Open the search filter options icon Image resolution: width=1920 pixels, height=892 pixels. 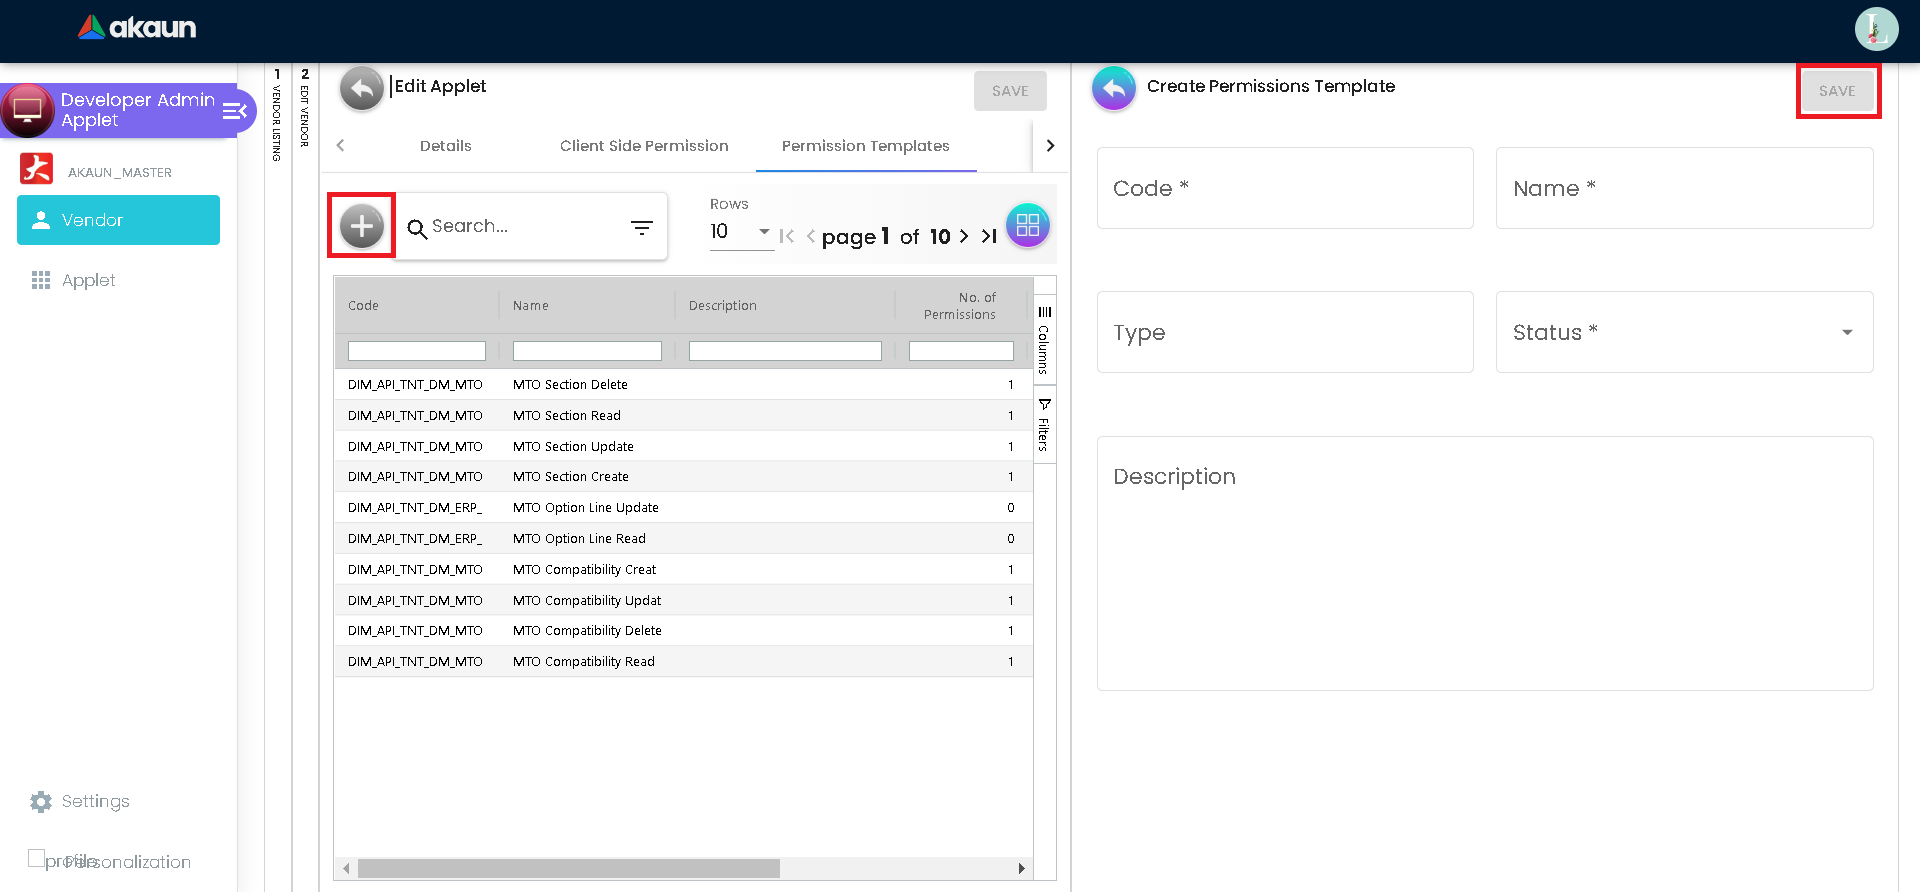point(641,228)
